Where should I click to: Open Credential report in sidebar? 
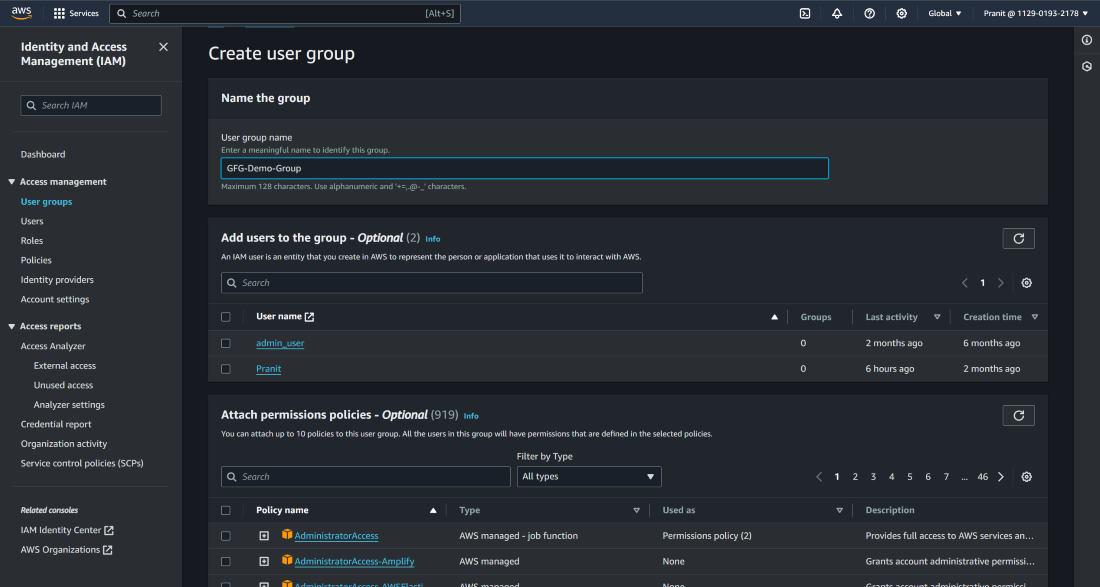[56, 424]
